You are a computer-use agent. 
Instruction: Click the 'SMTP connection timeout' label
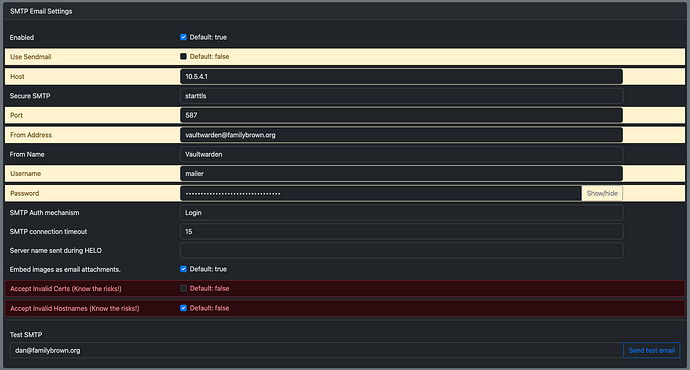[x=48, y=231]
